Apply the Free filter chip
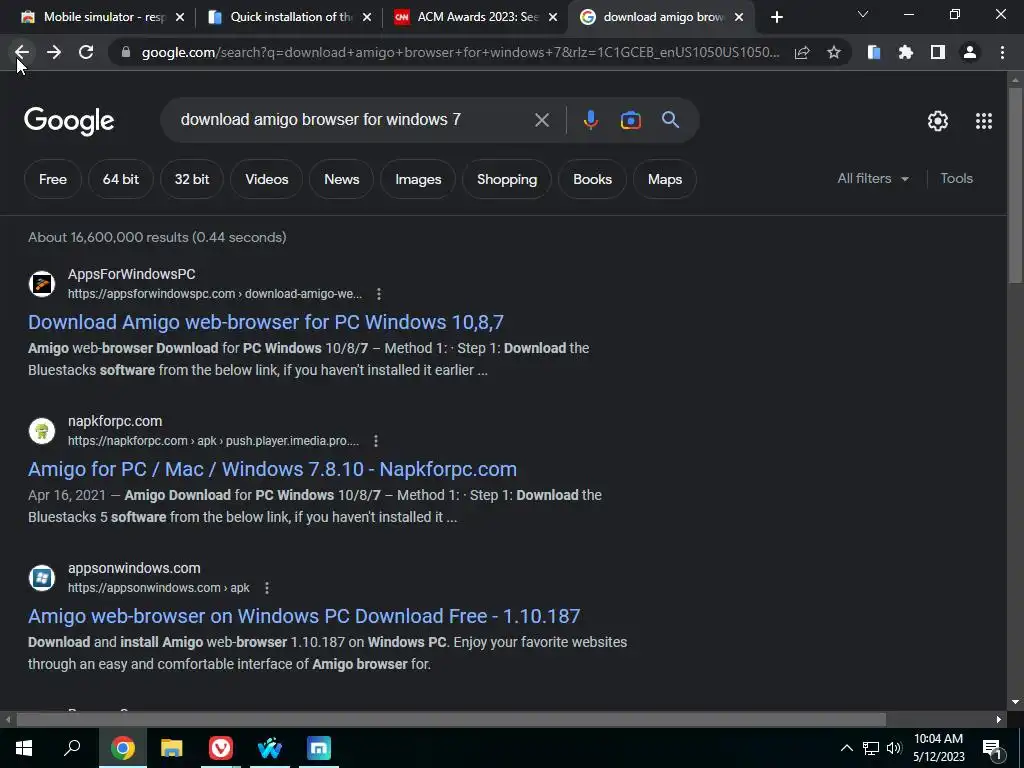Screen dimensions: 1024x768 click(53, 179)
